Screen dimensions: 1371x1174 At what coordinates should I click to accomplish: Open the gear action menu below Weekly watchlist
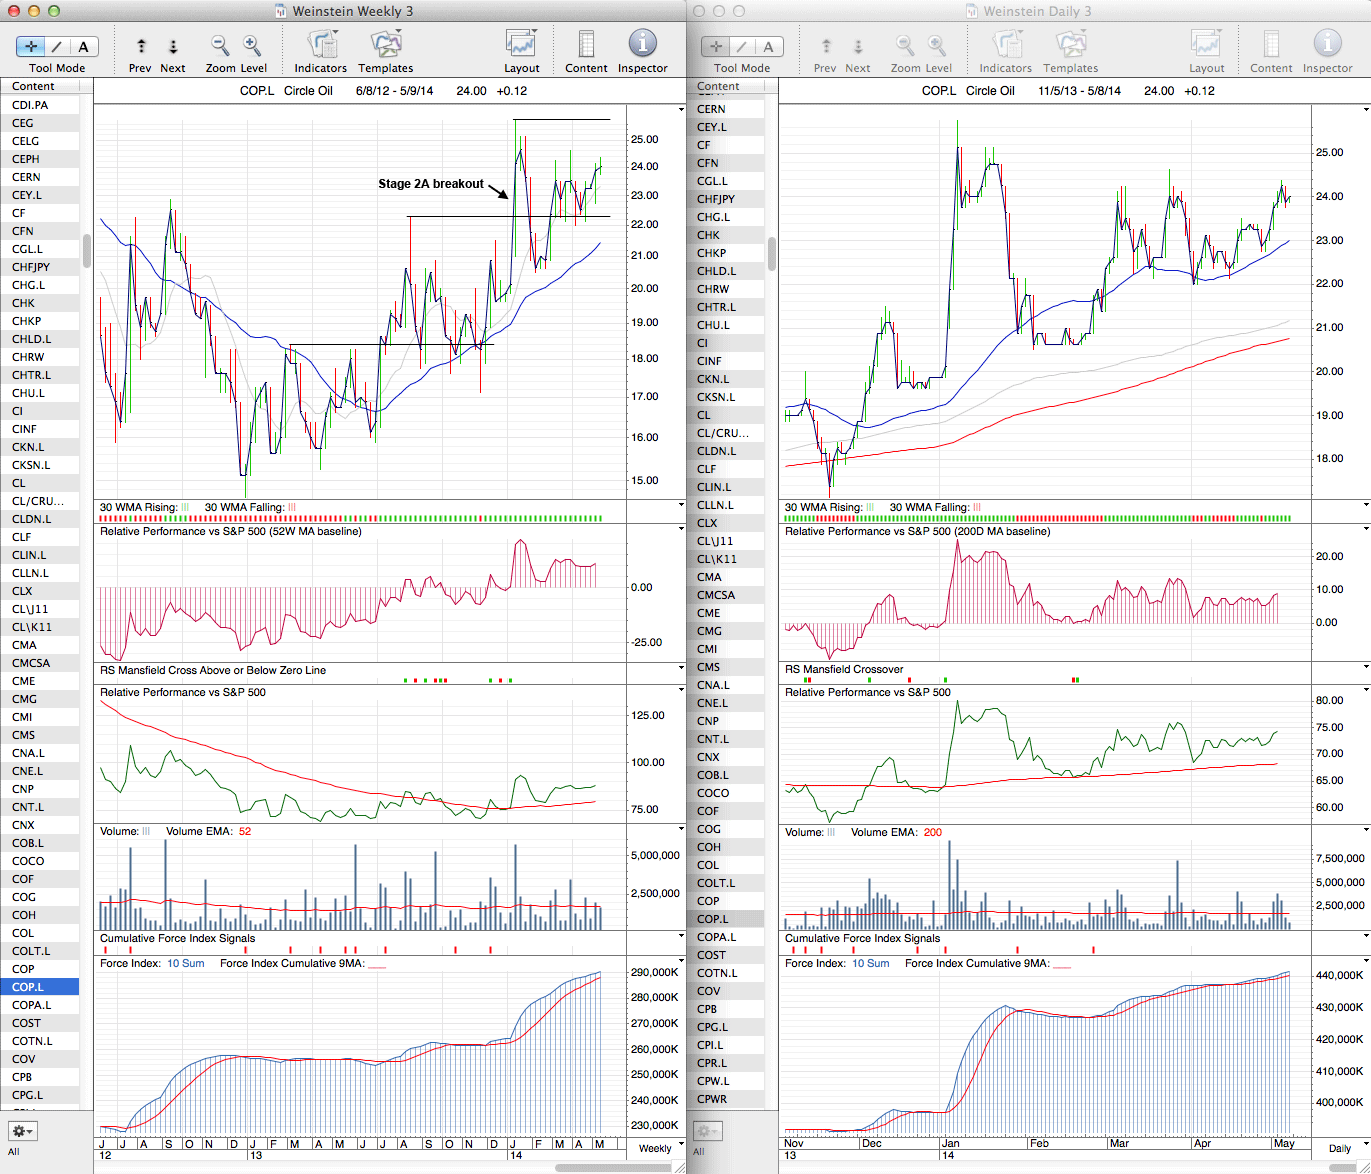(22, 1131)
